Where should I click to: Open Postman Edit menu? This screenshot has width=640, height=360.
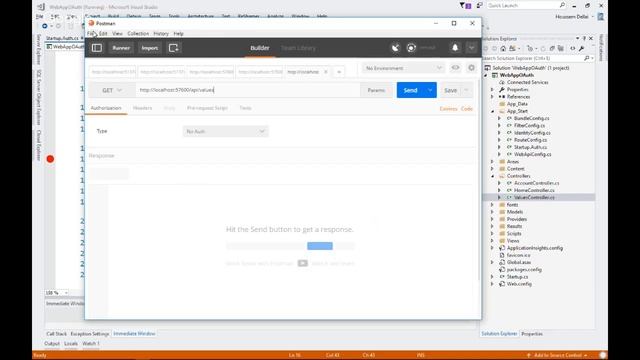(x=103, y=33)
